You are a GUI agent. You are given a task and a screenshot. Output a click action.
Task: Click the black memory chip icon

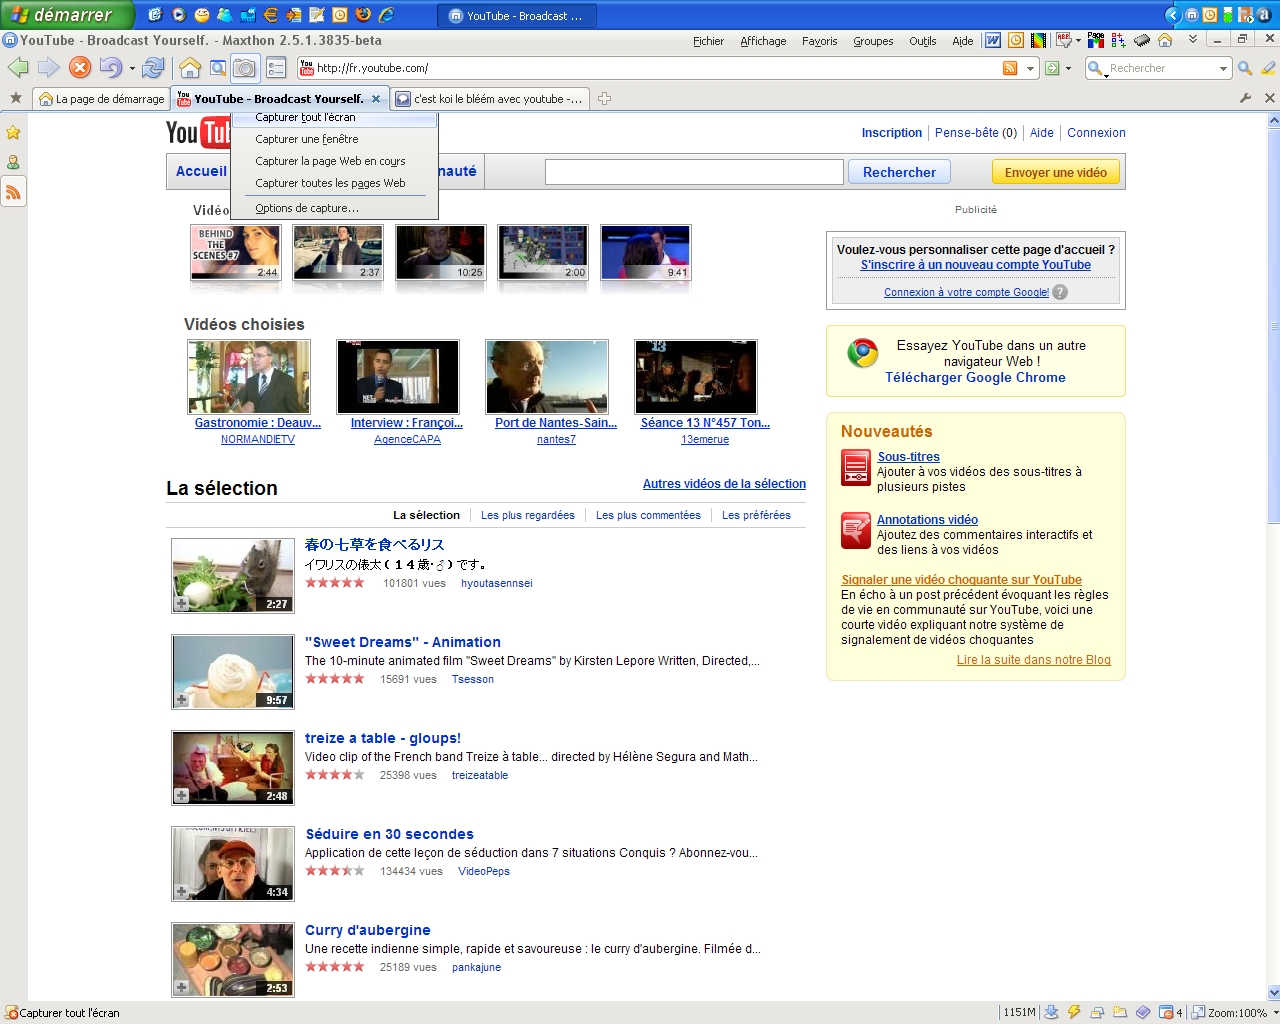coord(1142,41)
